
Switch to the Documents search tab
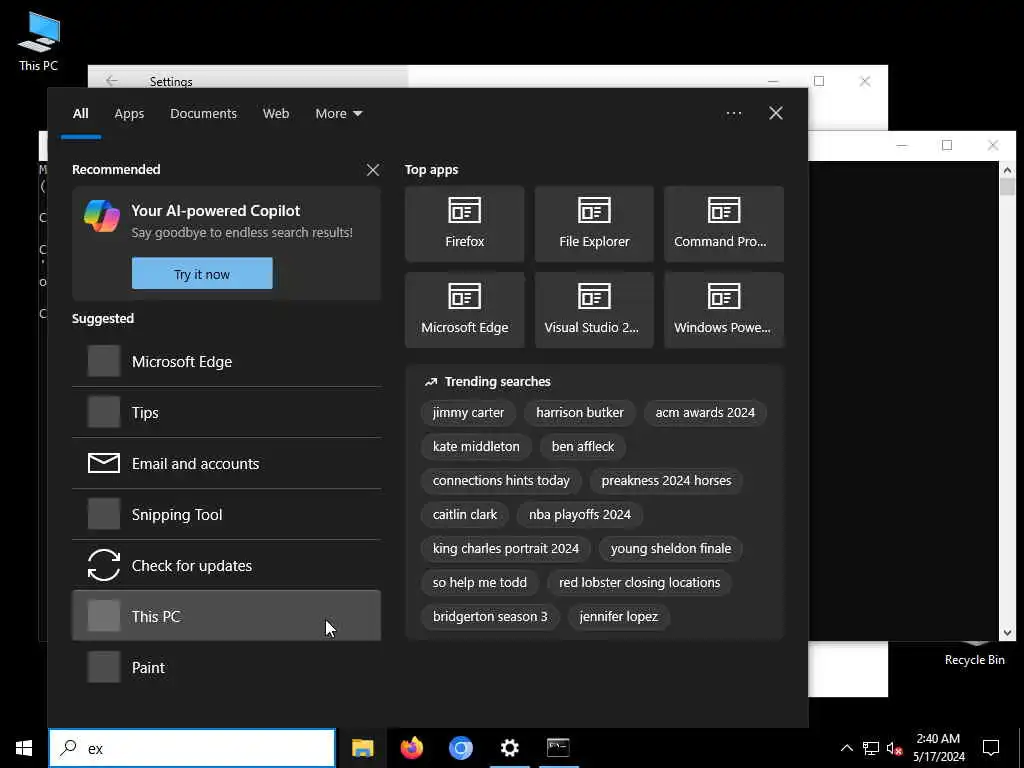coord(203,114)
